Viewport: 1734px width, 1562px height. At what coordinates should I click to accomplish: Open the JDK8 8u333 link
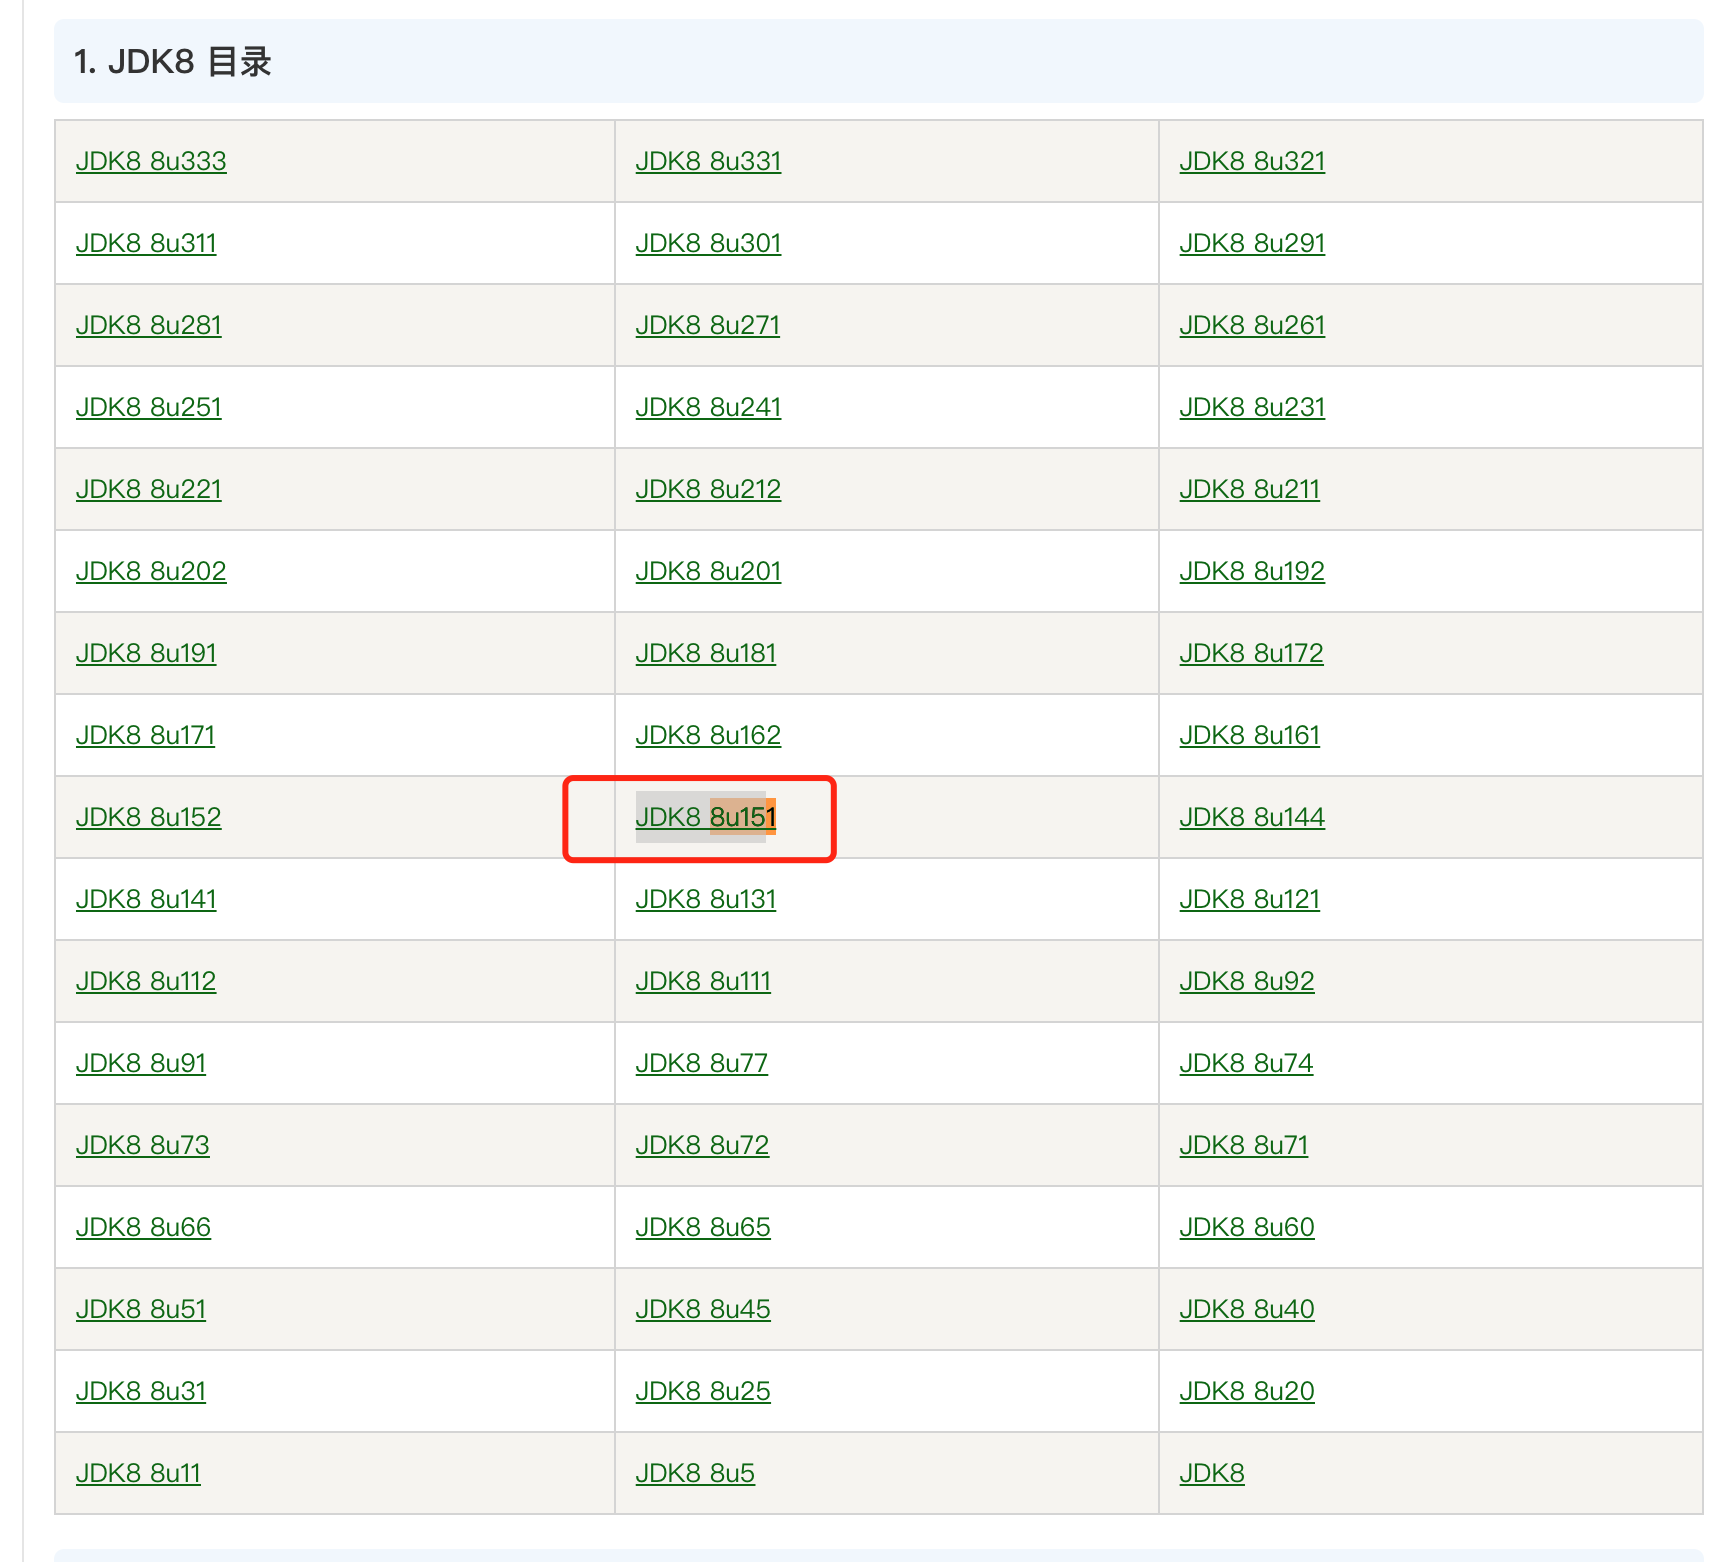(x=151, y=161)
